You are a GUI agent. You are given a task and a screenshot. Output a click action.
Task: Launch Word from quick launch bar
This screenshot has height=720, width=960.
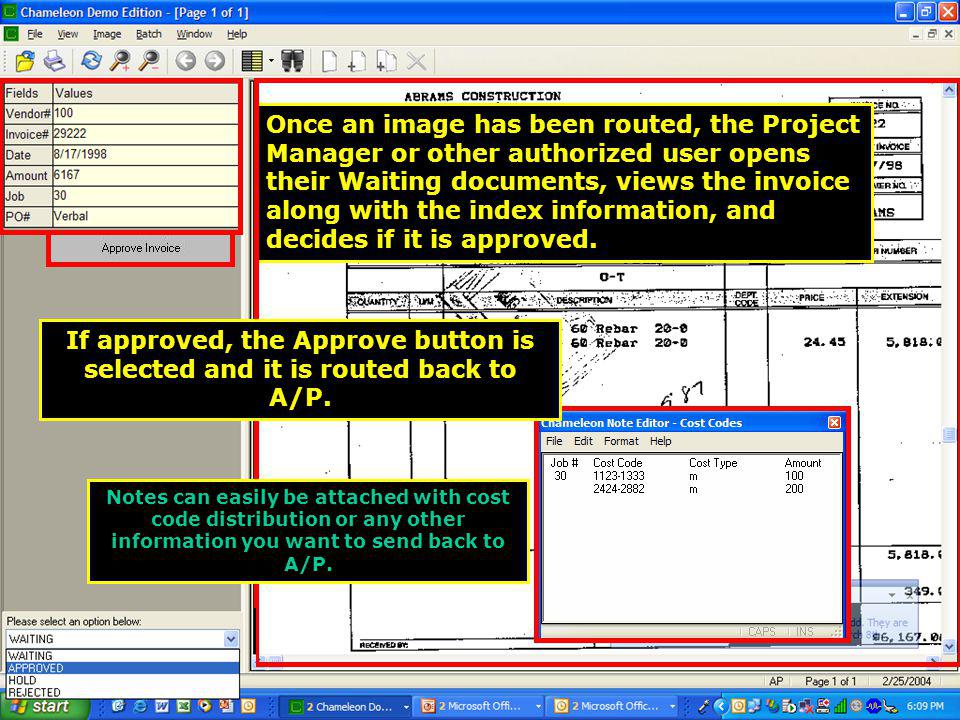pyautogui.click(x=162, y=707)
